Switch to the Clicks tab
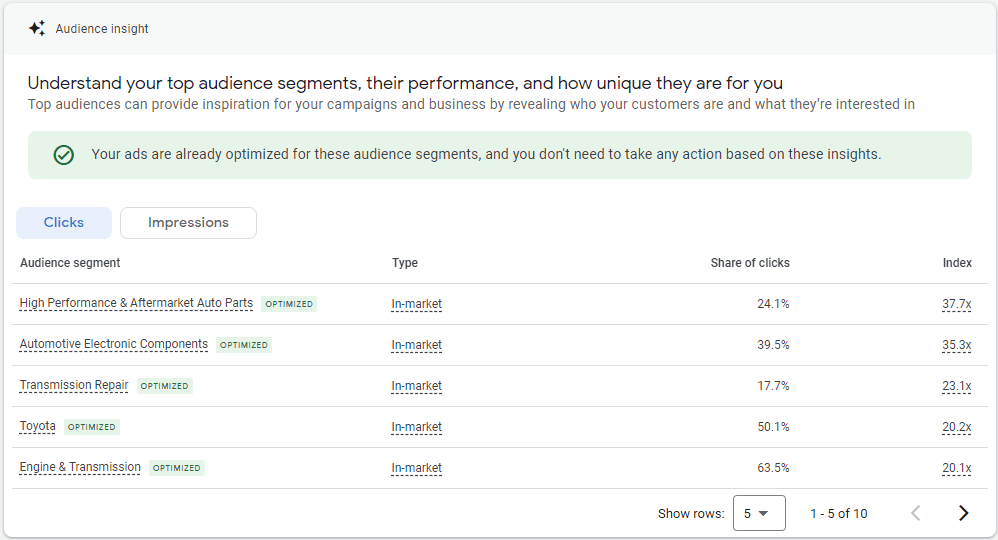Image resolution: width=998 pixels, height=540 pixels. click(x=64, y=223)
